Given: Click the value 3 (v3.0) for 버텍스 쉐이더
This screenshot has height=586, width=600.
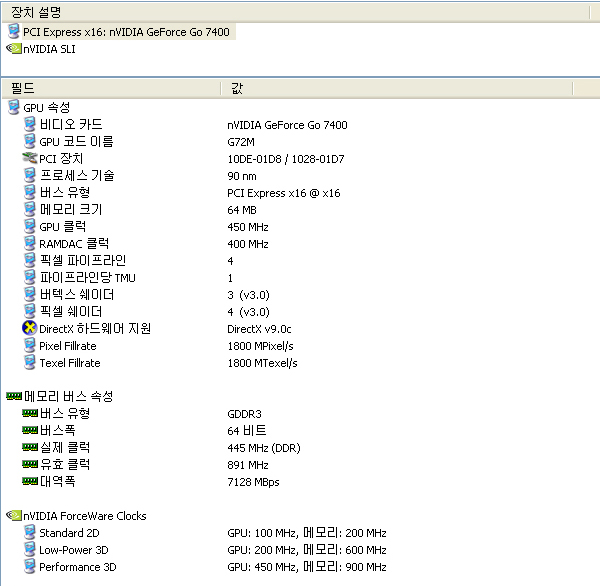Looking at the screenshot, I should [x=248, y=295].
